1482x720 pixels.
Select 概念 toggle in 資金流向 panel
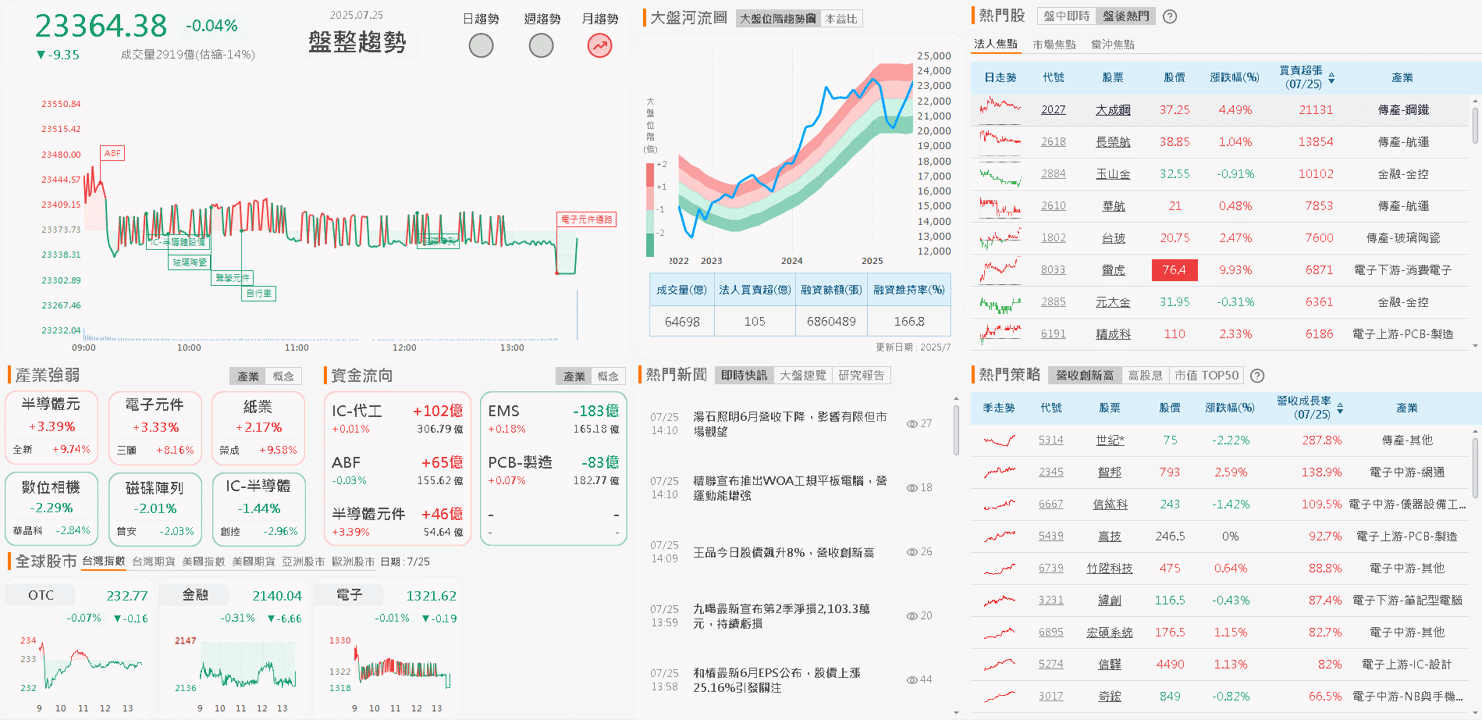click(609, 376)
